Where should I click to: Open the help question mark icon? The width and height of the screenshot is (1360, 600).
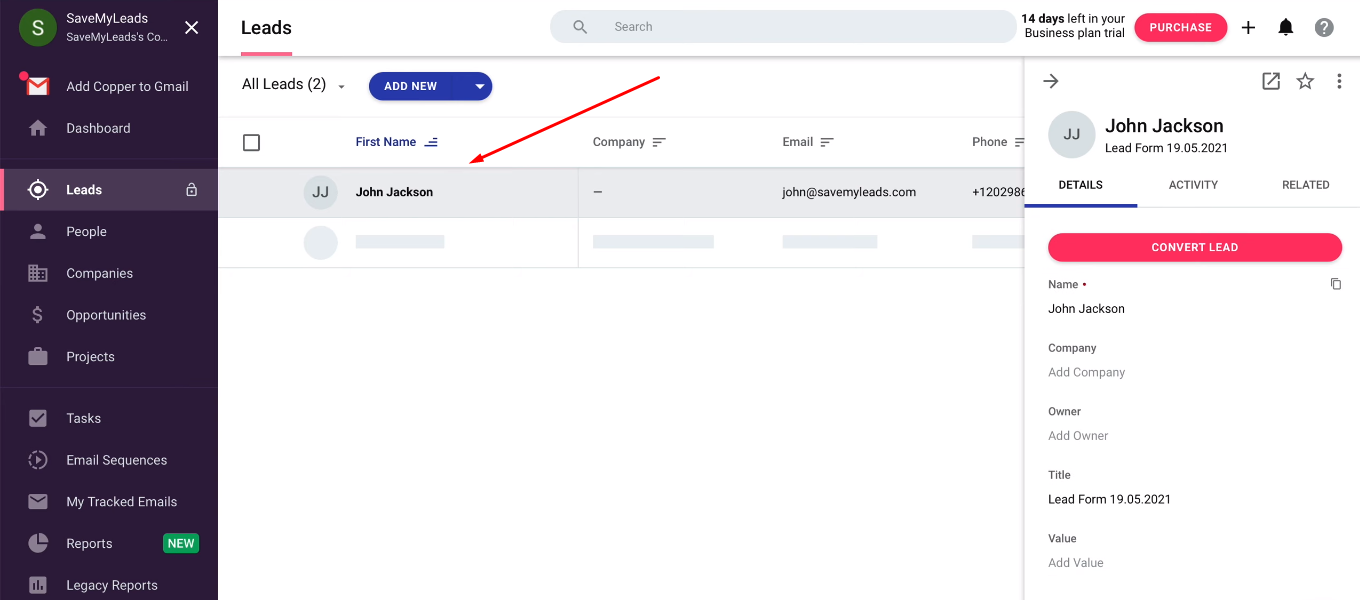pyautogui.click(x=1324, y=28)
